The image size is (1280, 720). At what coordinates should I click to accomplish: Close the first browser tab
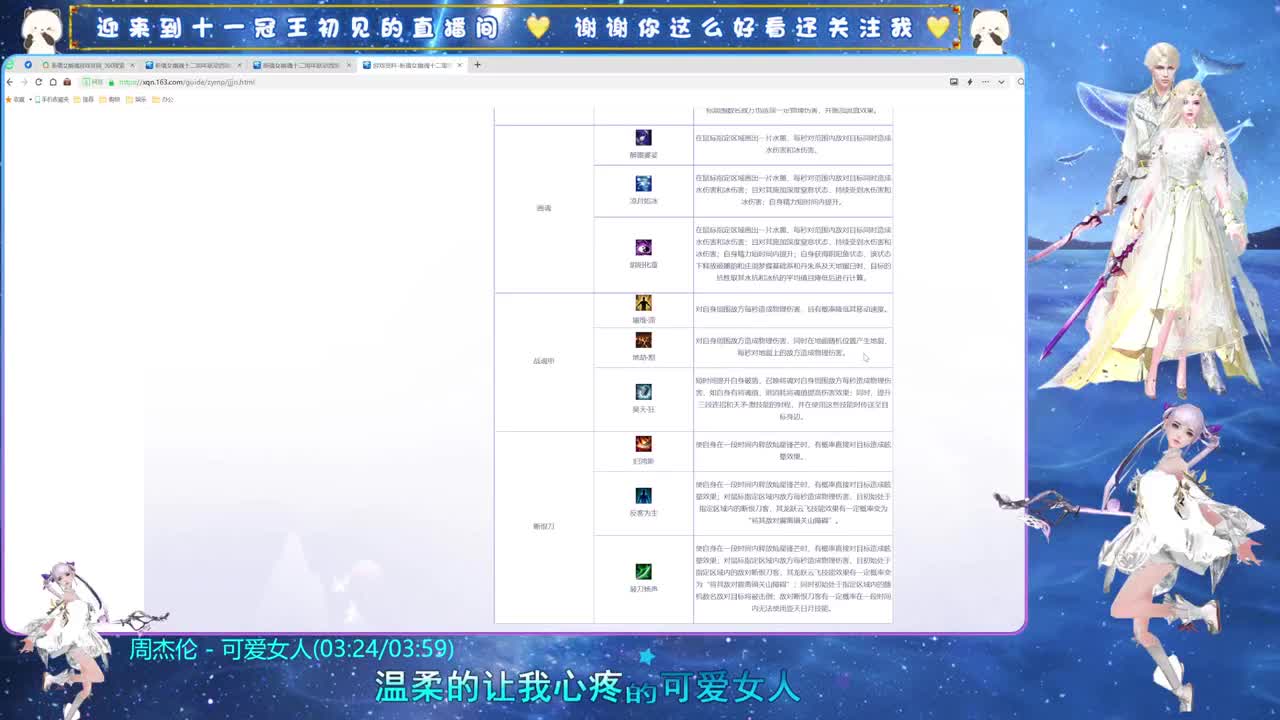132,65
